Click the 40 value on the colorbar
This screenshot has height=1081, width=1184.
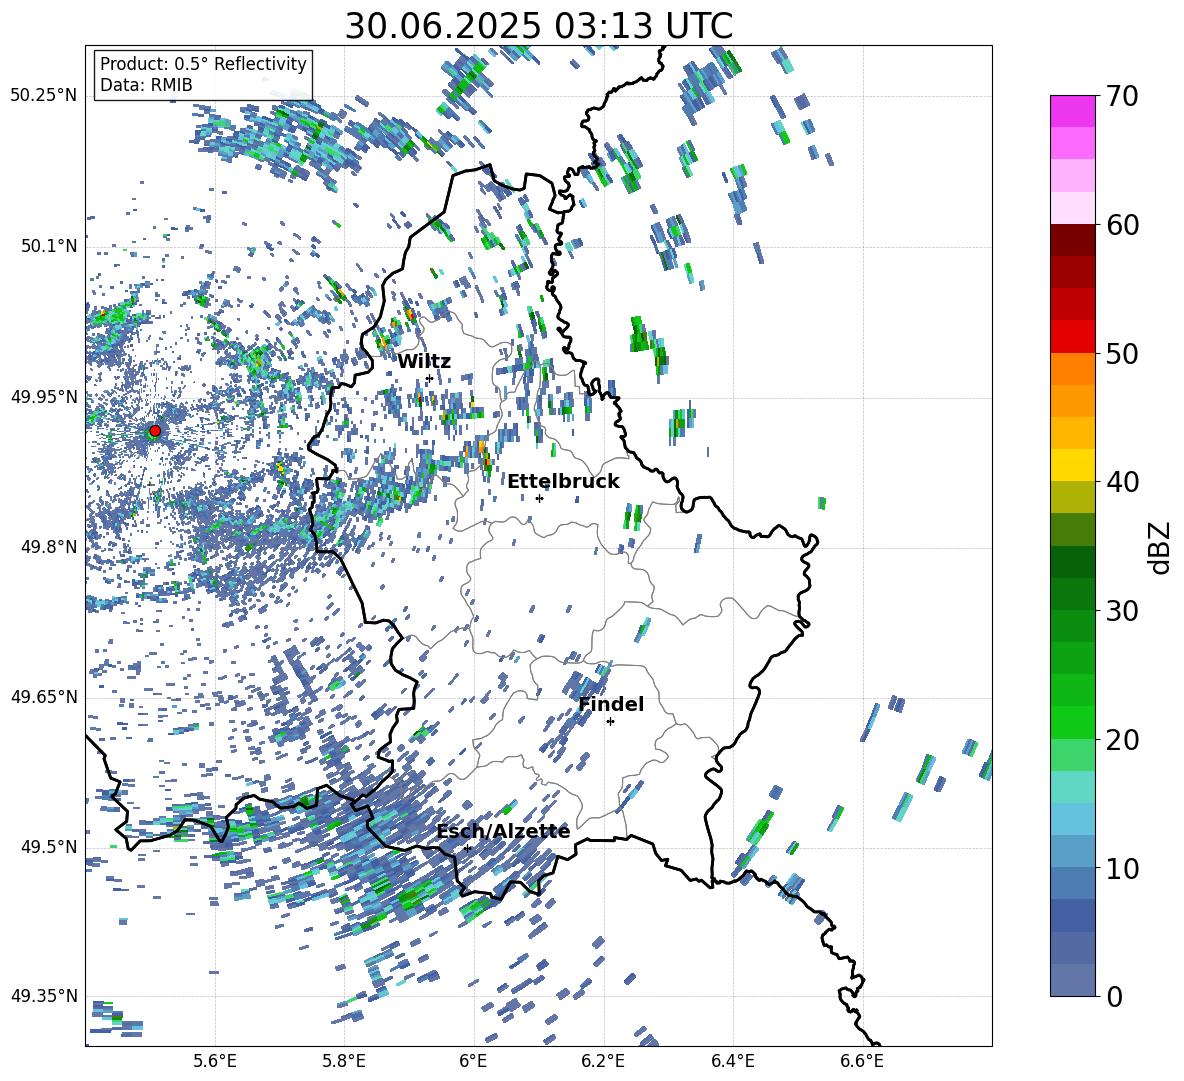[1122, 482]
